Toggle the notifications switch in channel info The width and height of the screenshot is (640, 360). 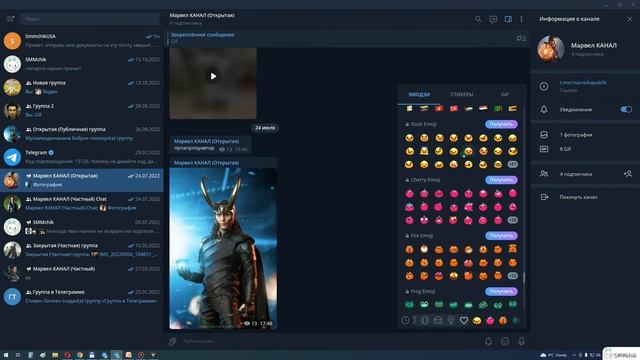click(x=626, y=109)
